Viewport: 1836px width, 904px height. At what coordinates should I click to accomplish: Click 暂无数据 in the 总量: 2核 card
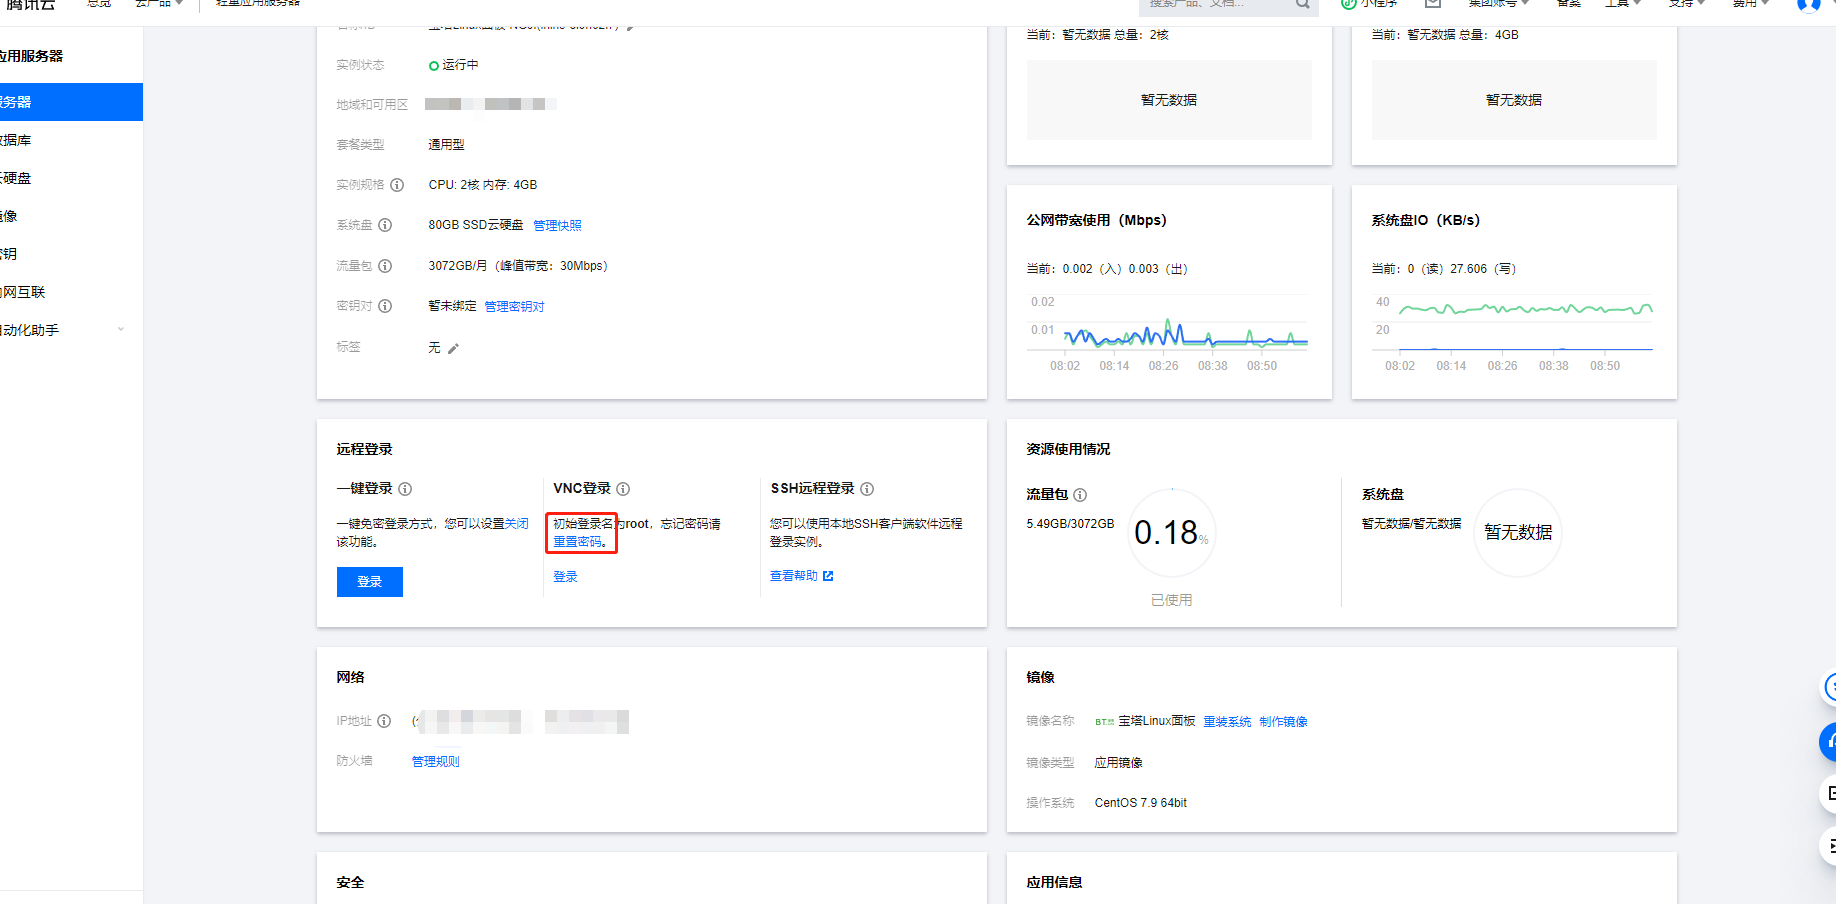point(1169,100)
